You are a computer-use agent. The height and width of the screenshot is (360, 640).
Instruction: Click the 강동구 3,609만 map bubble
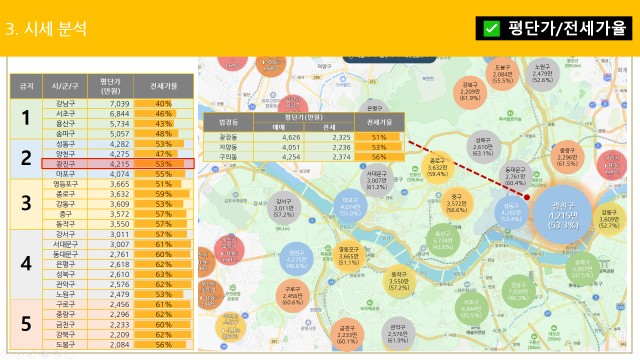click(x=609, y=219)
